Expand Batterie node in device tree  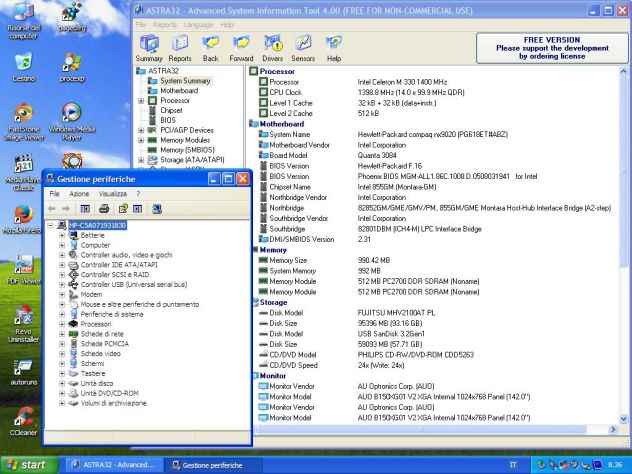(x=62, y=235)
